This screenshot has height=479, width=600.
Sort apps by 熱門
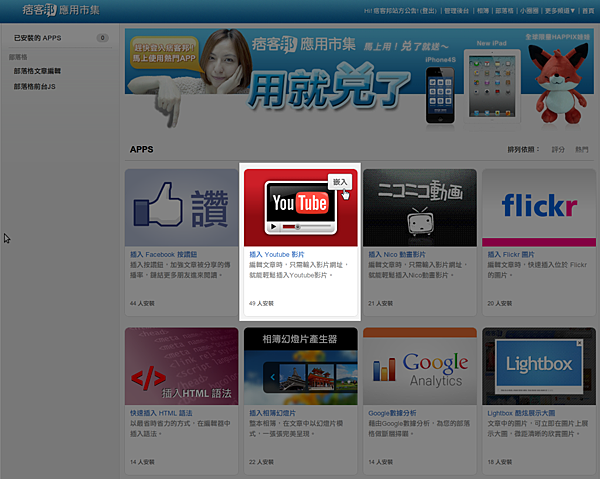point(582,149)
